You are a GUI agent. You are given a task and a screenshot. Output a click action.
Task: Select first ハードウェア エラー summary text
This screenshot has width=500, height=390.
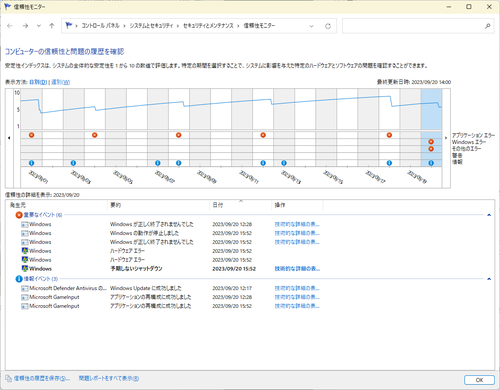pyautogui.click(x=127, y=251)
